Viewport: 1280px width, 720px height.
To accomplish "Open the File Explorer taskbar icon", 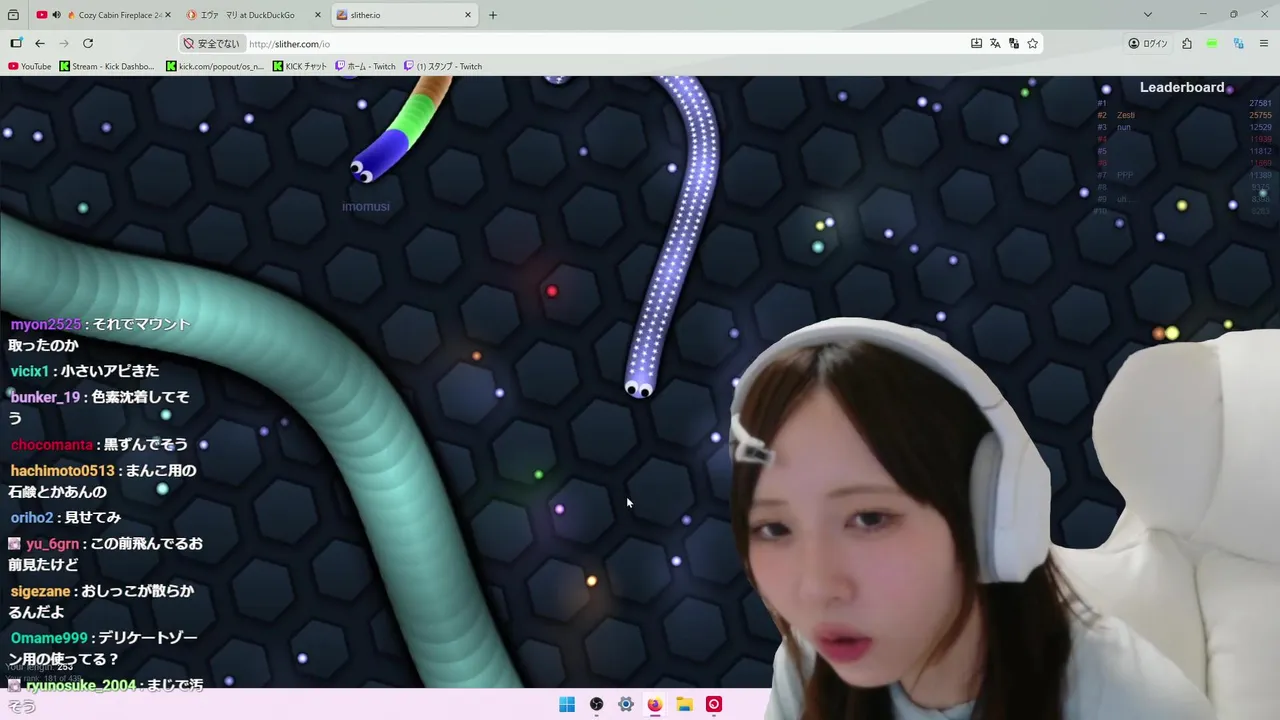I will (684, 704).
